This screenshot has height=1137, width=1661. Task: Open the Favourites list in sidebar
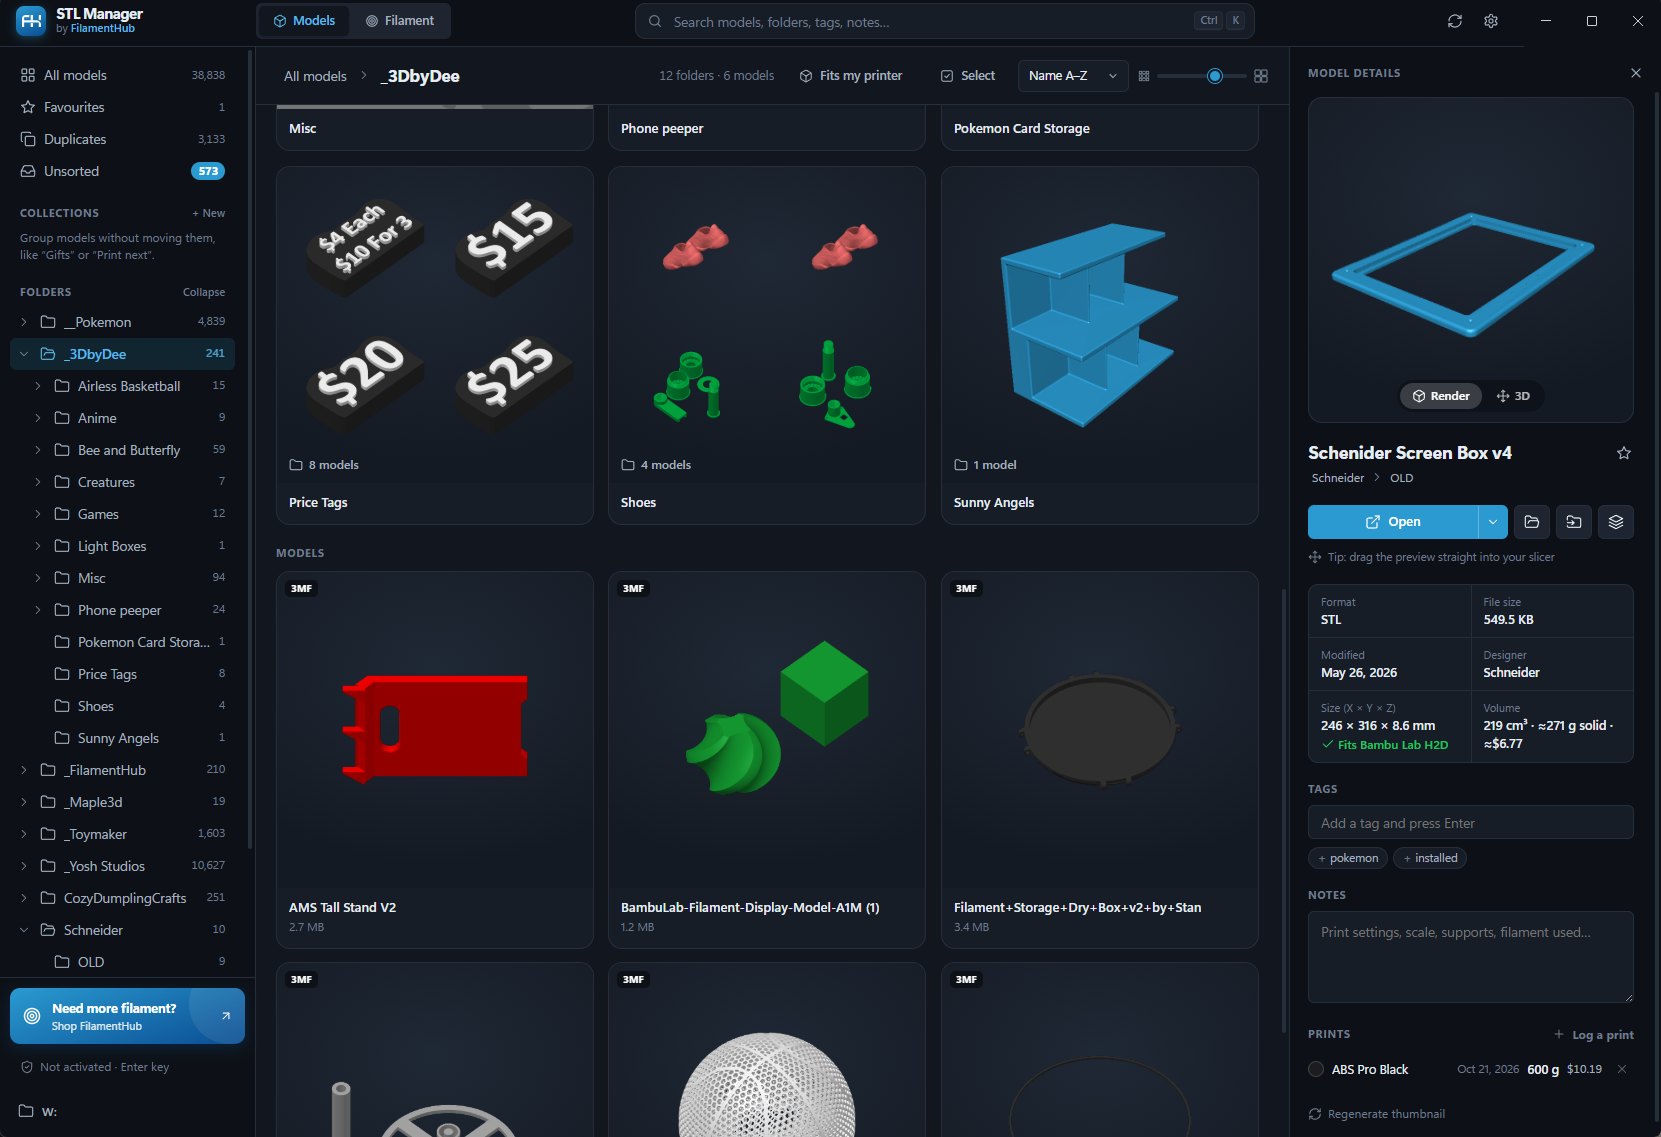coord(122,107)
